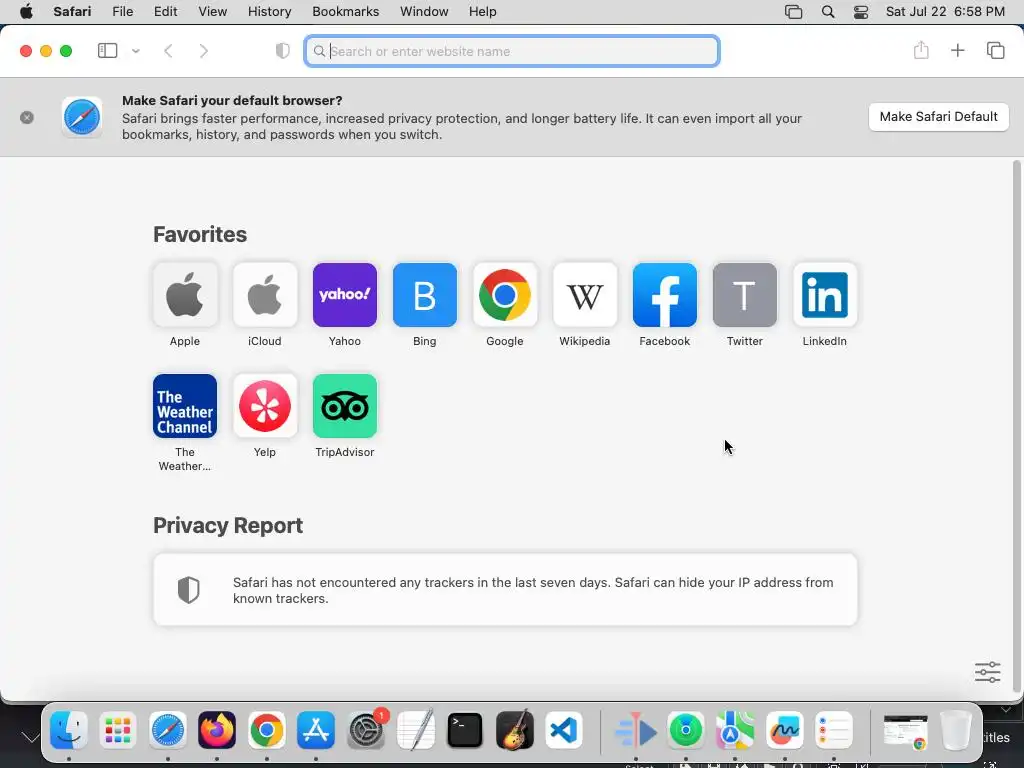Expand the sidebar tab group dropdown chevron
The width and height of the screenshot is (1024, 768).
pyautogui.click(x=135, y=51)
